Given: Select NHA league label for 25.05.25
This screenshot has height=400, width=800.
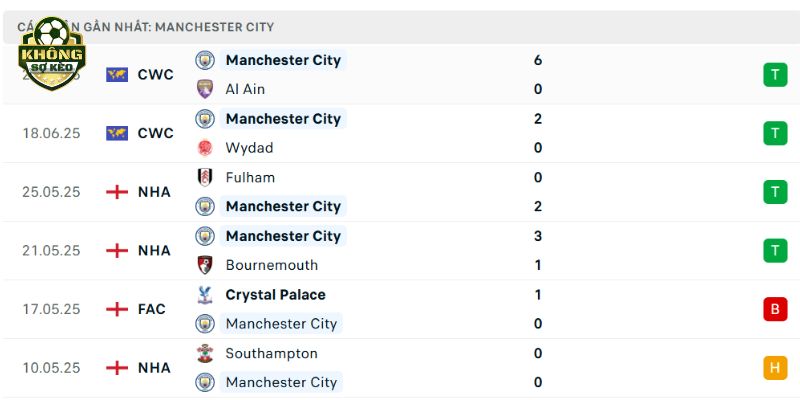Looking at the screenshot, I should click(x=154, y=192).
